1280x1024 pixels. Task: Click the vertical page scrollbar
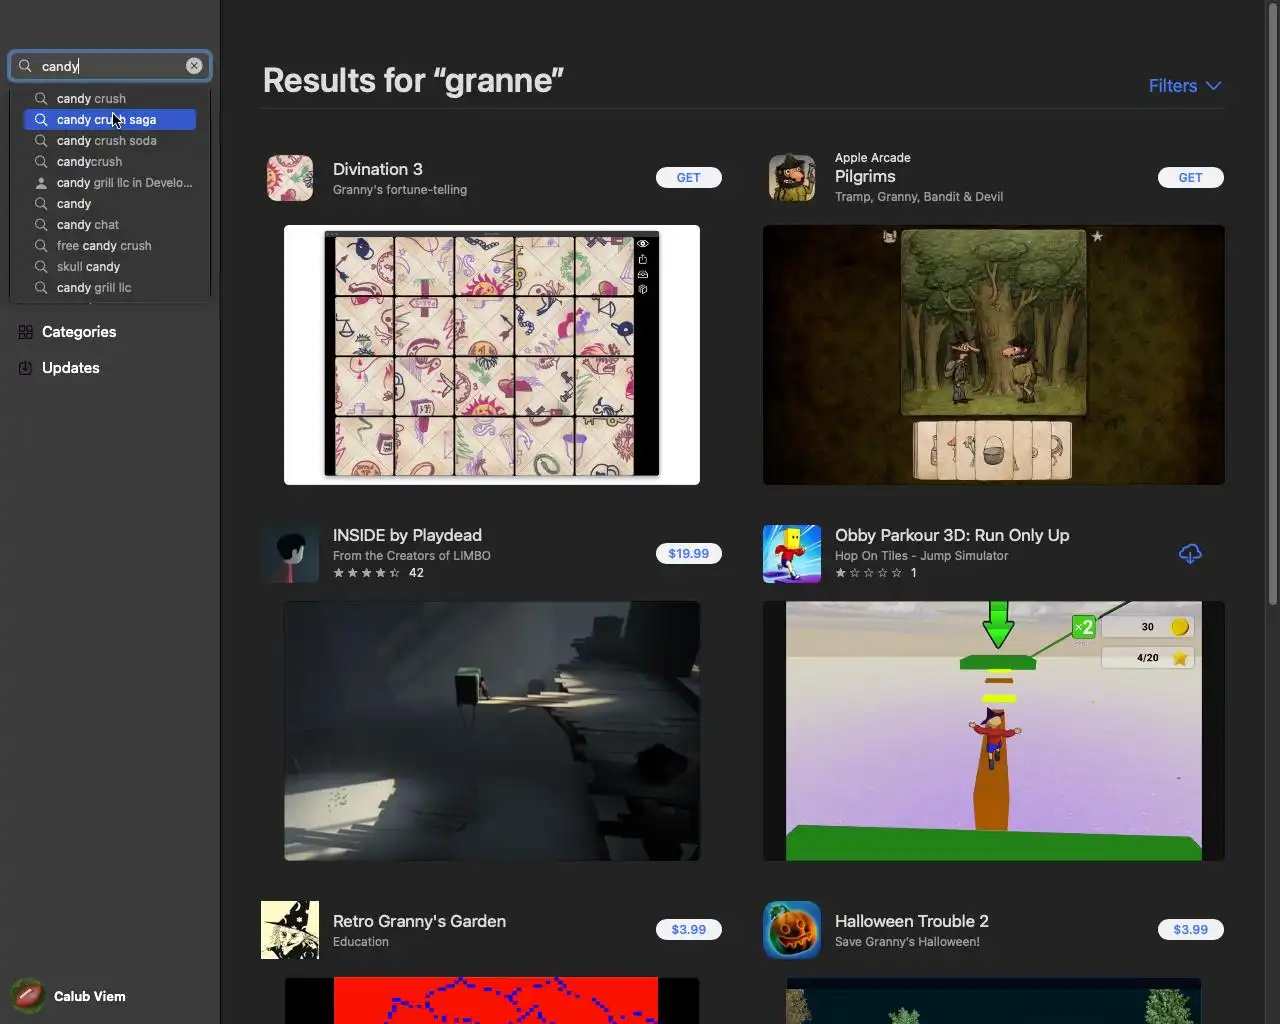click(1273, 305)
